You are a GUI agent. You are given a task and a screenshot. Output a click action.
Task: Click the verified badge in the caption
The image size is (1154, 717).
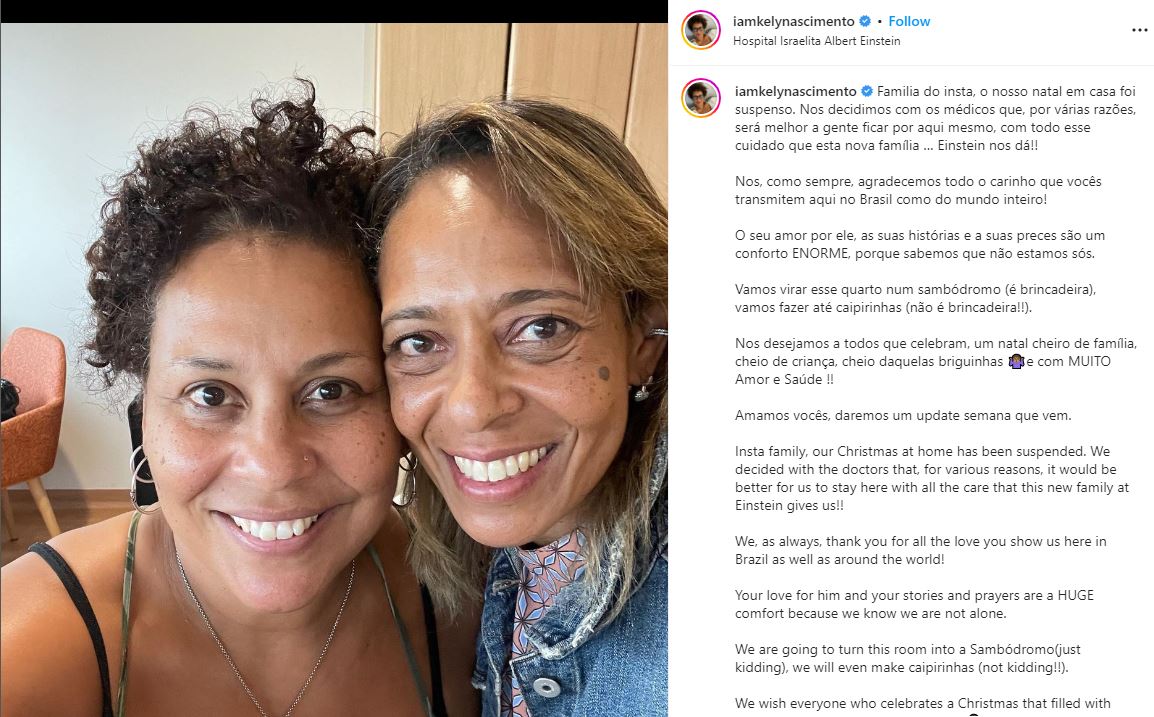click(x=867, y=91)
